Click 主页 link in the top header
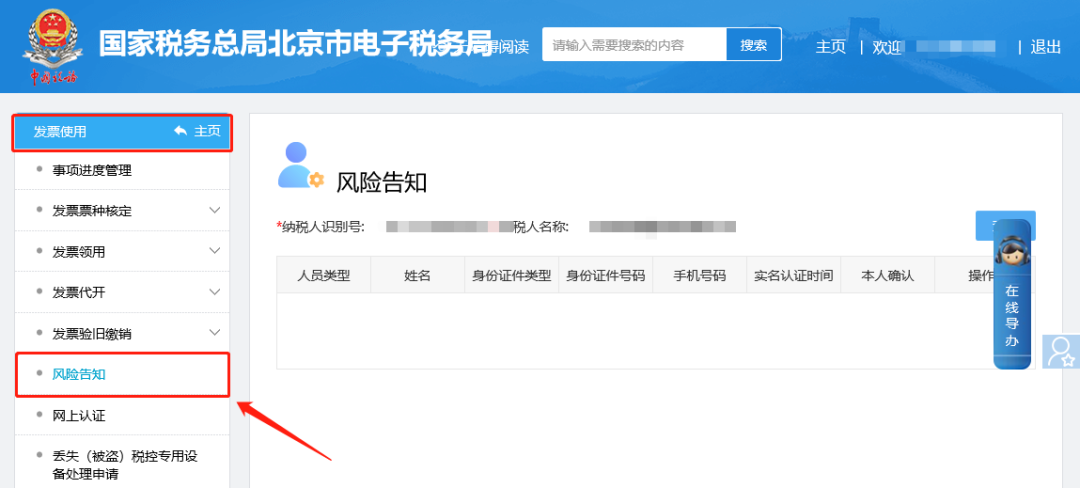 click(x=831, y=47)
